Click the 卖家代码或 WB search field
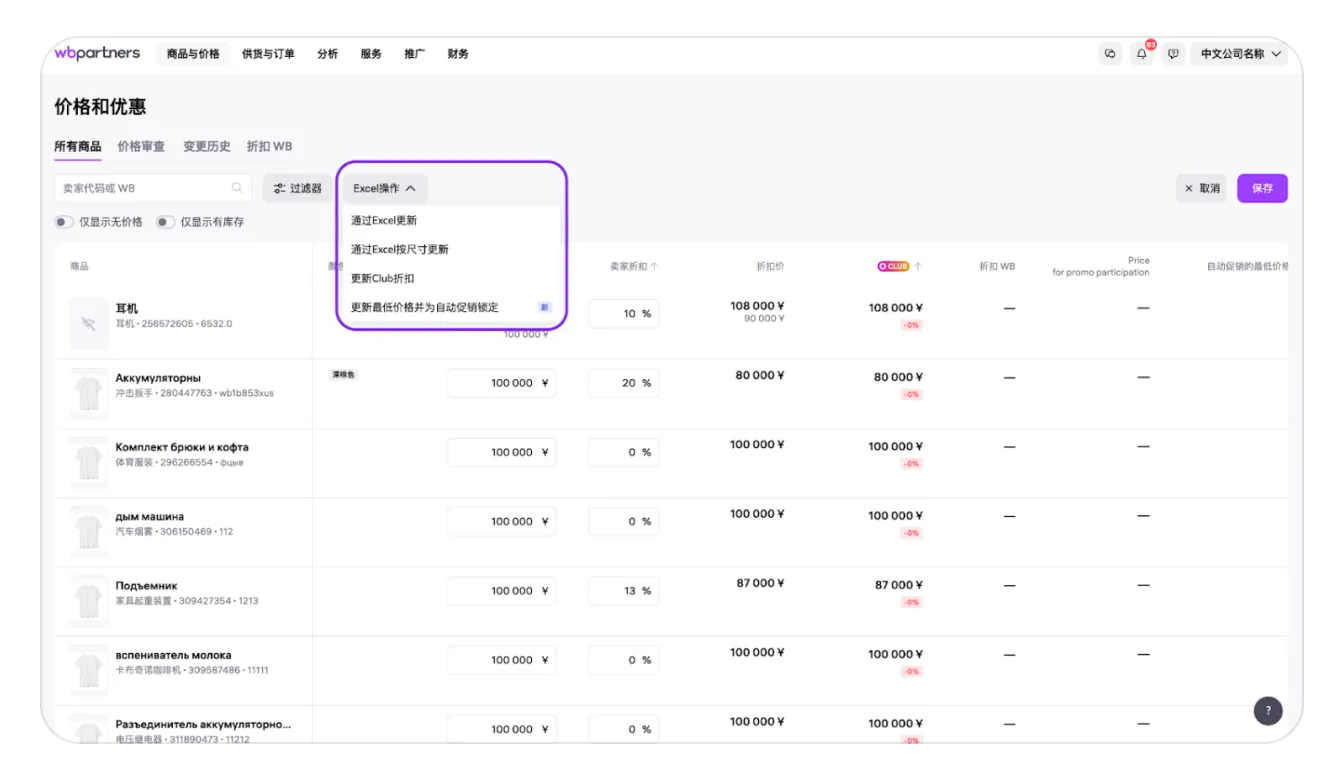The width and height of the screenshot is (1344, 780). click(140, 188)
